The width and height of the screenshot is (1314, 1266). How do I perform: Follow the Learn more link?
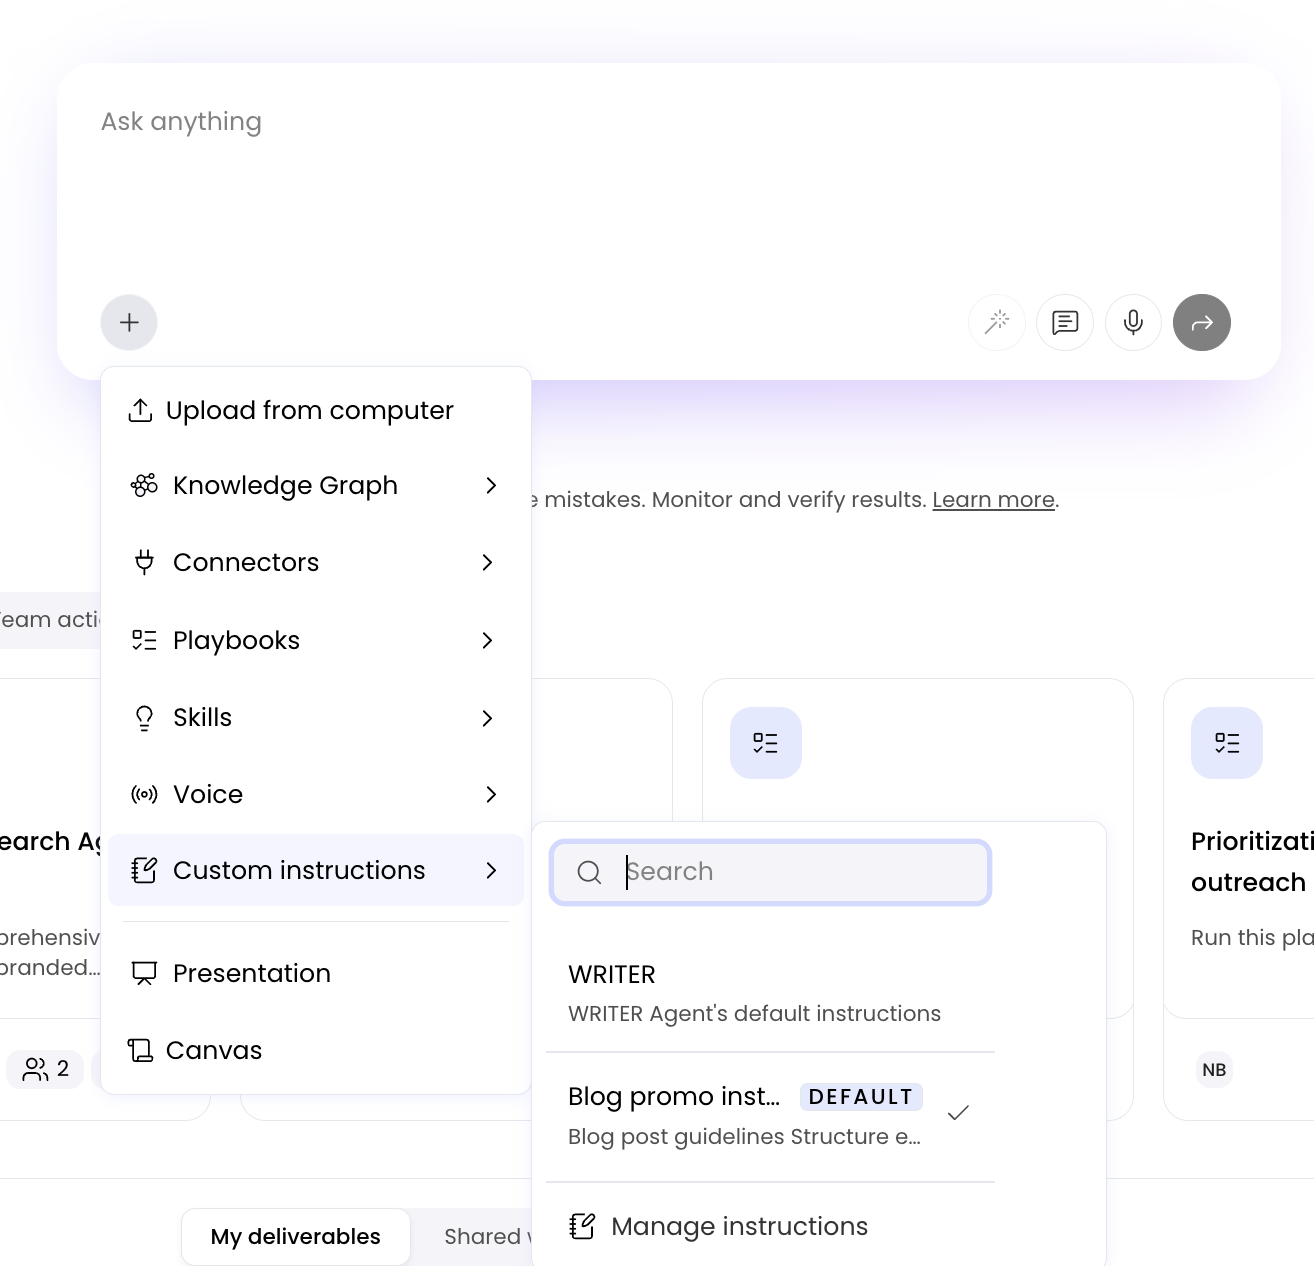pos(993,499)
